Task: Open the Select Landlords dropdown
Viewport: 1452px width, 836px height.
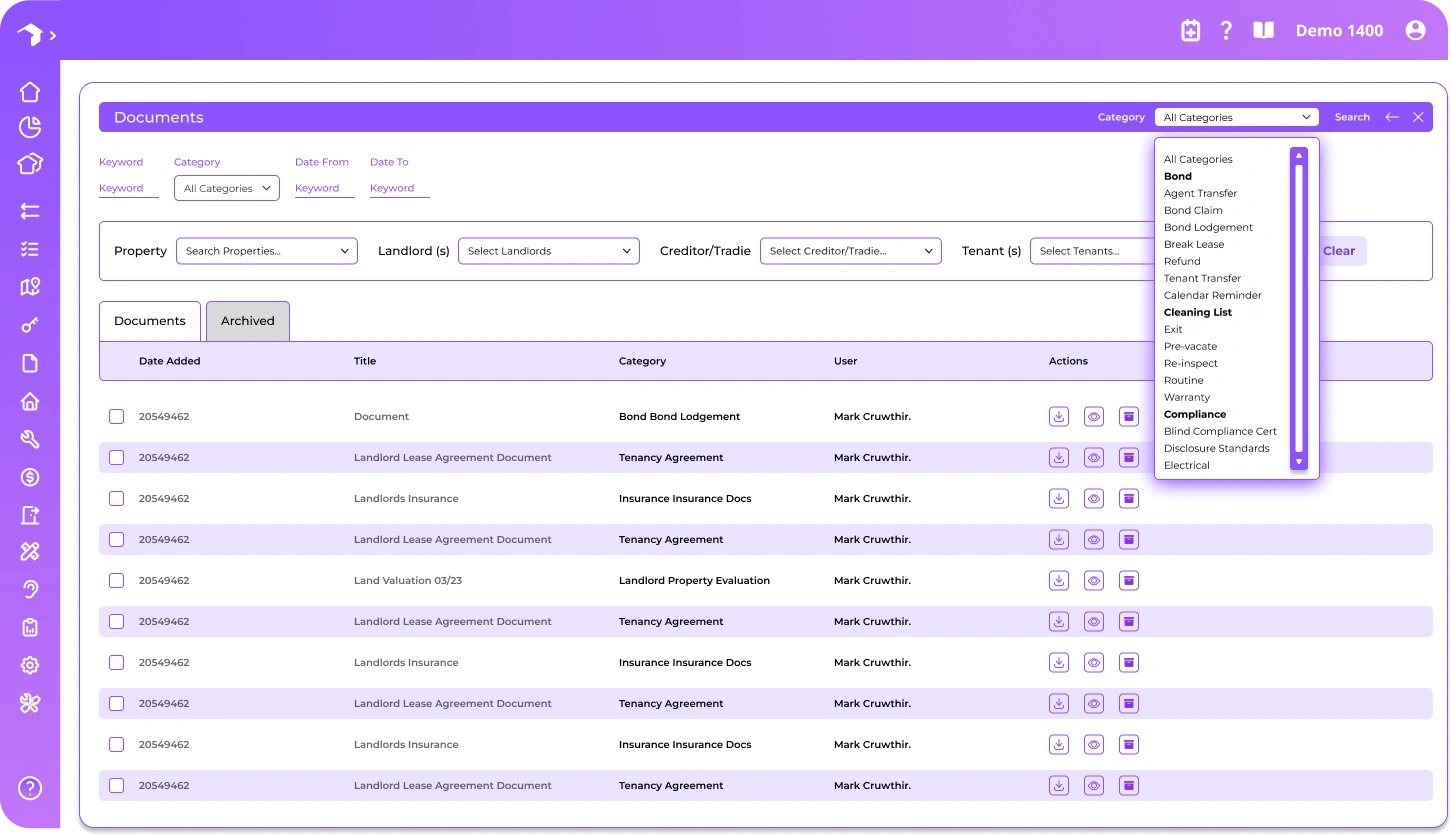Action: pos(548,251)
